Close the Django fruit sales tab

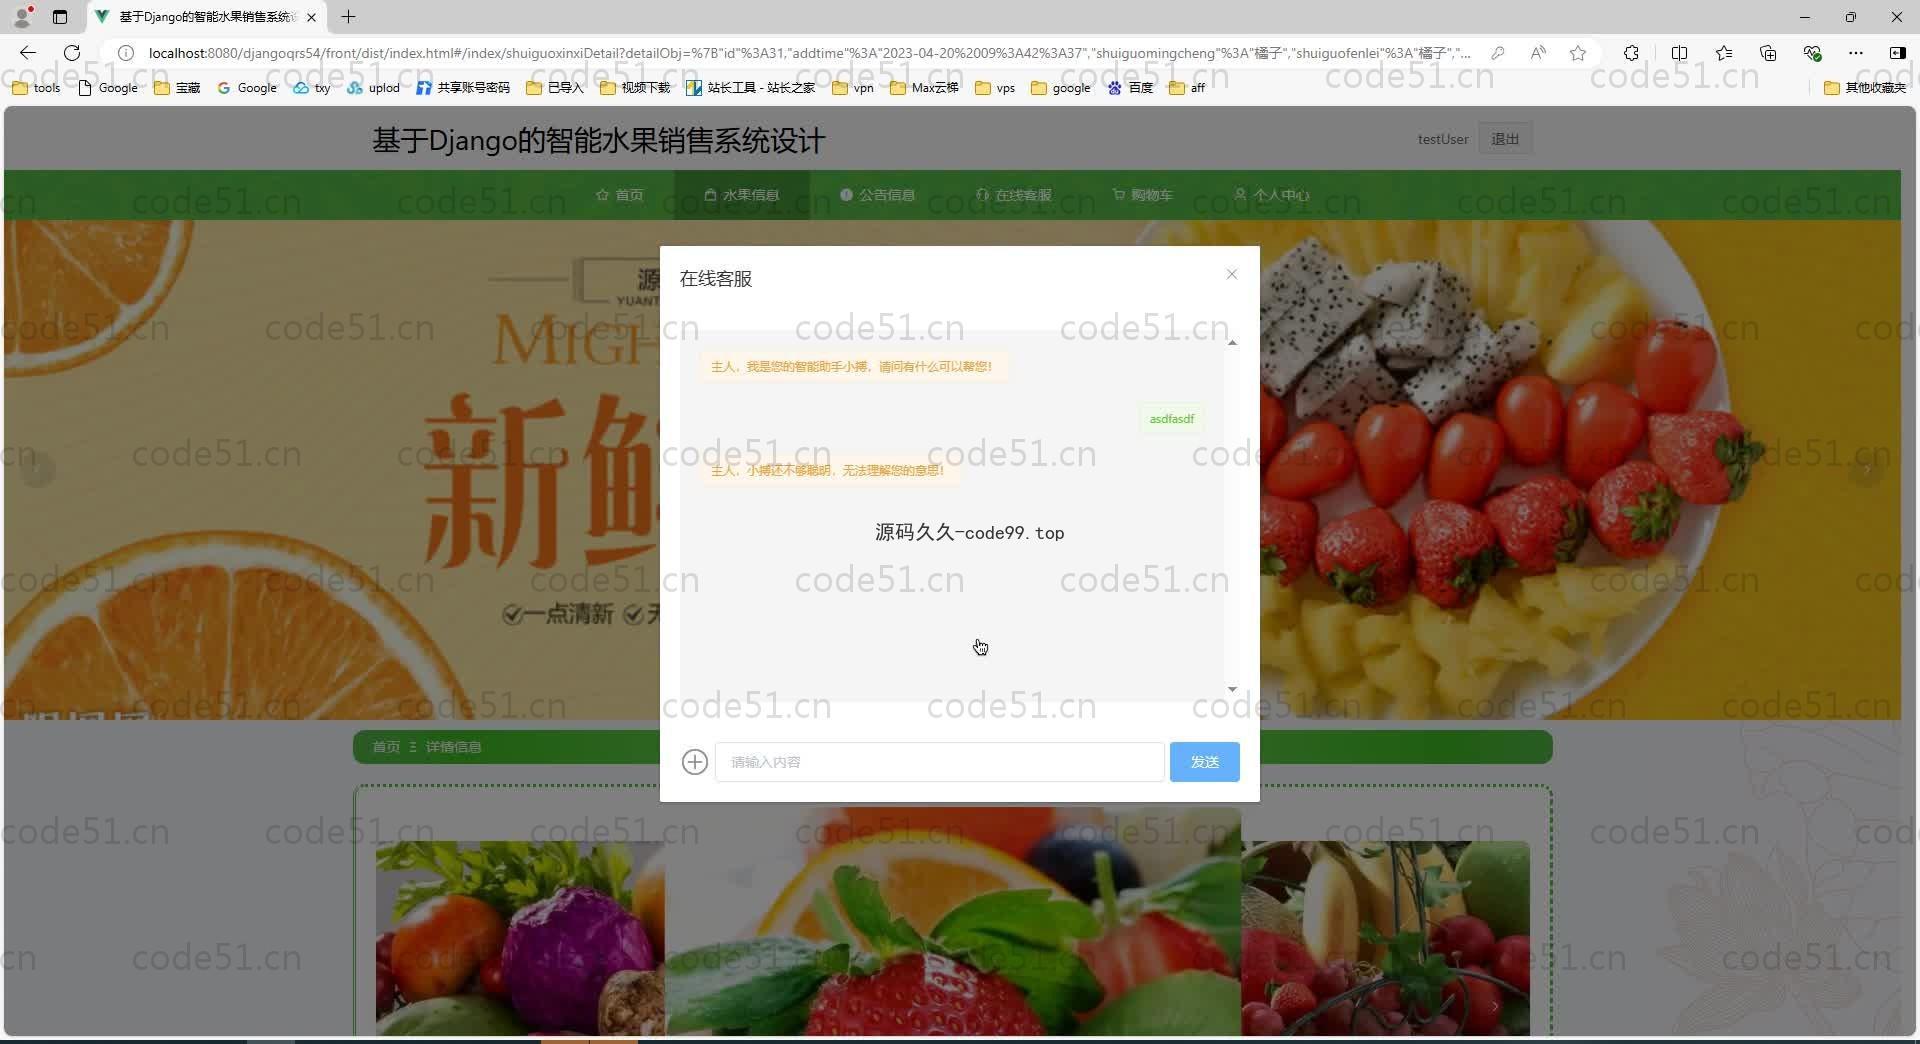point(311,17)
